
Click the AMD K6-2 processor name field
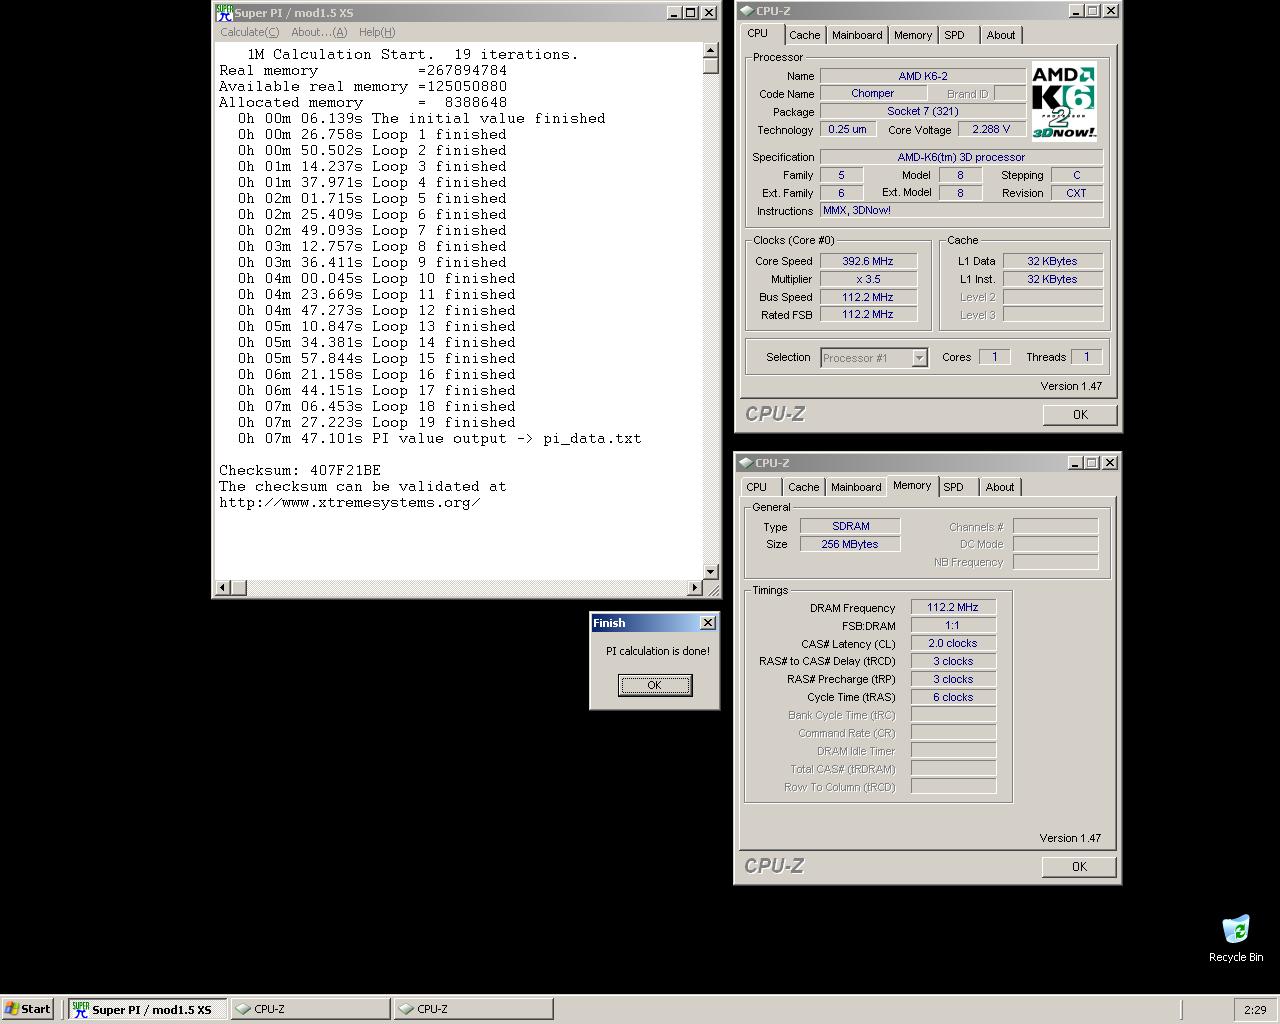tap(923, 76)
